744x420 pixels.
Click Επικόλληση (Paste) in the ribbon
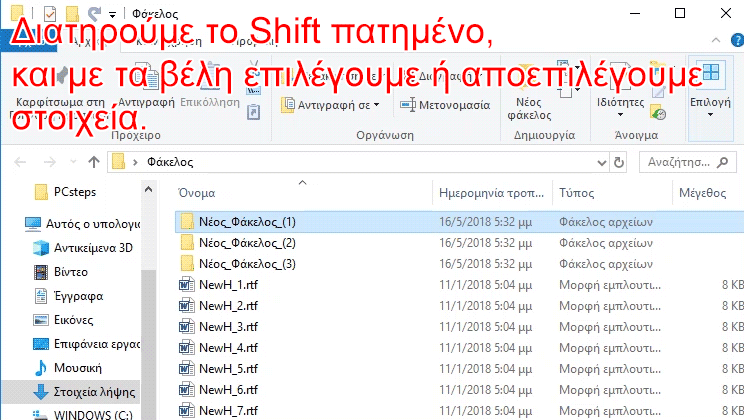point(210,85)
